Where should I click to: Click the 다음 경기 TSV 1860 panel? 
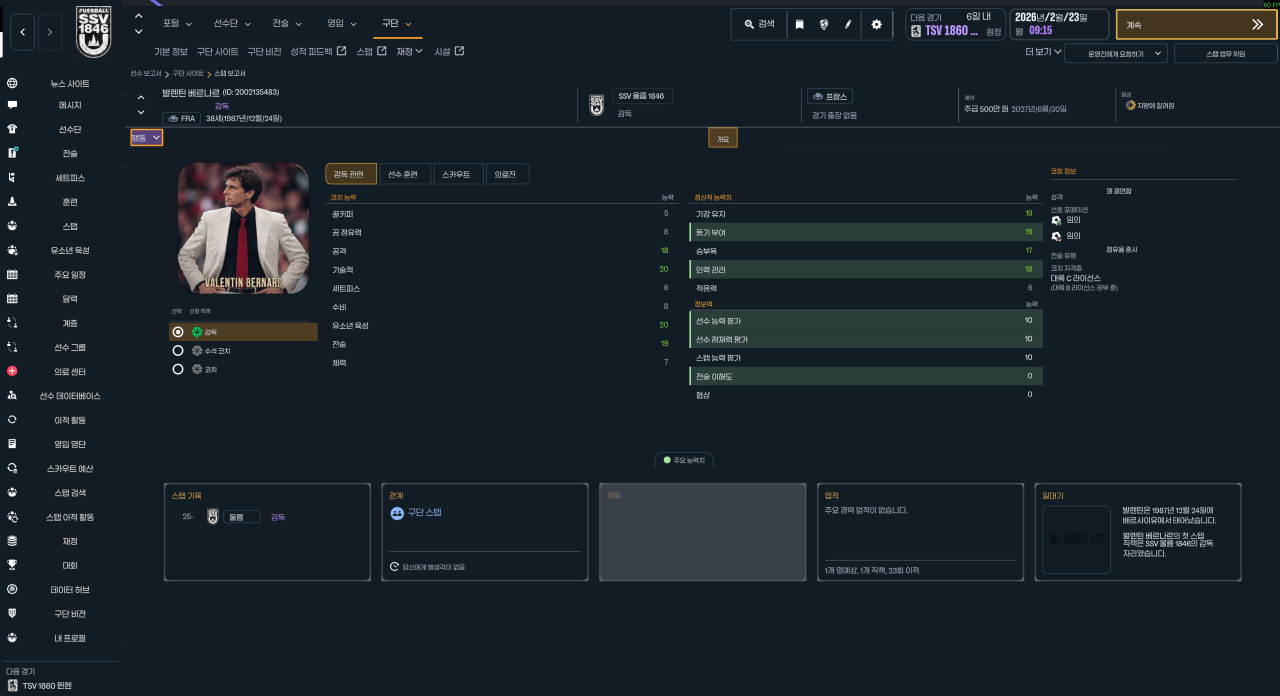coord(955,25)
